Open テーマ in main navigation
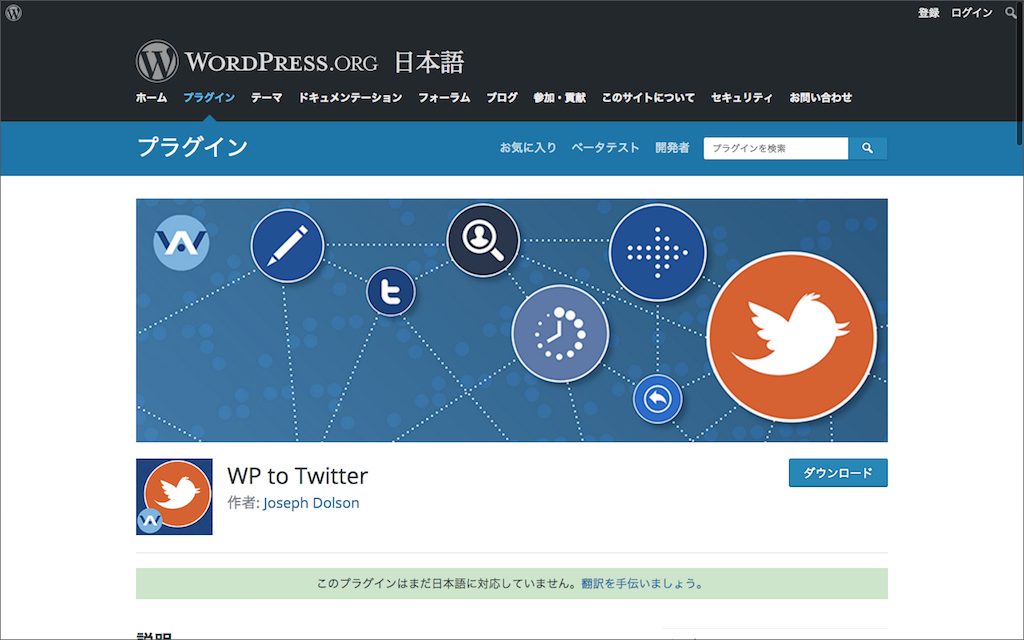Screen dimensions: 1024x640 (266, 98)
